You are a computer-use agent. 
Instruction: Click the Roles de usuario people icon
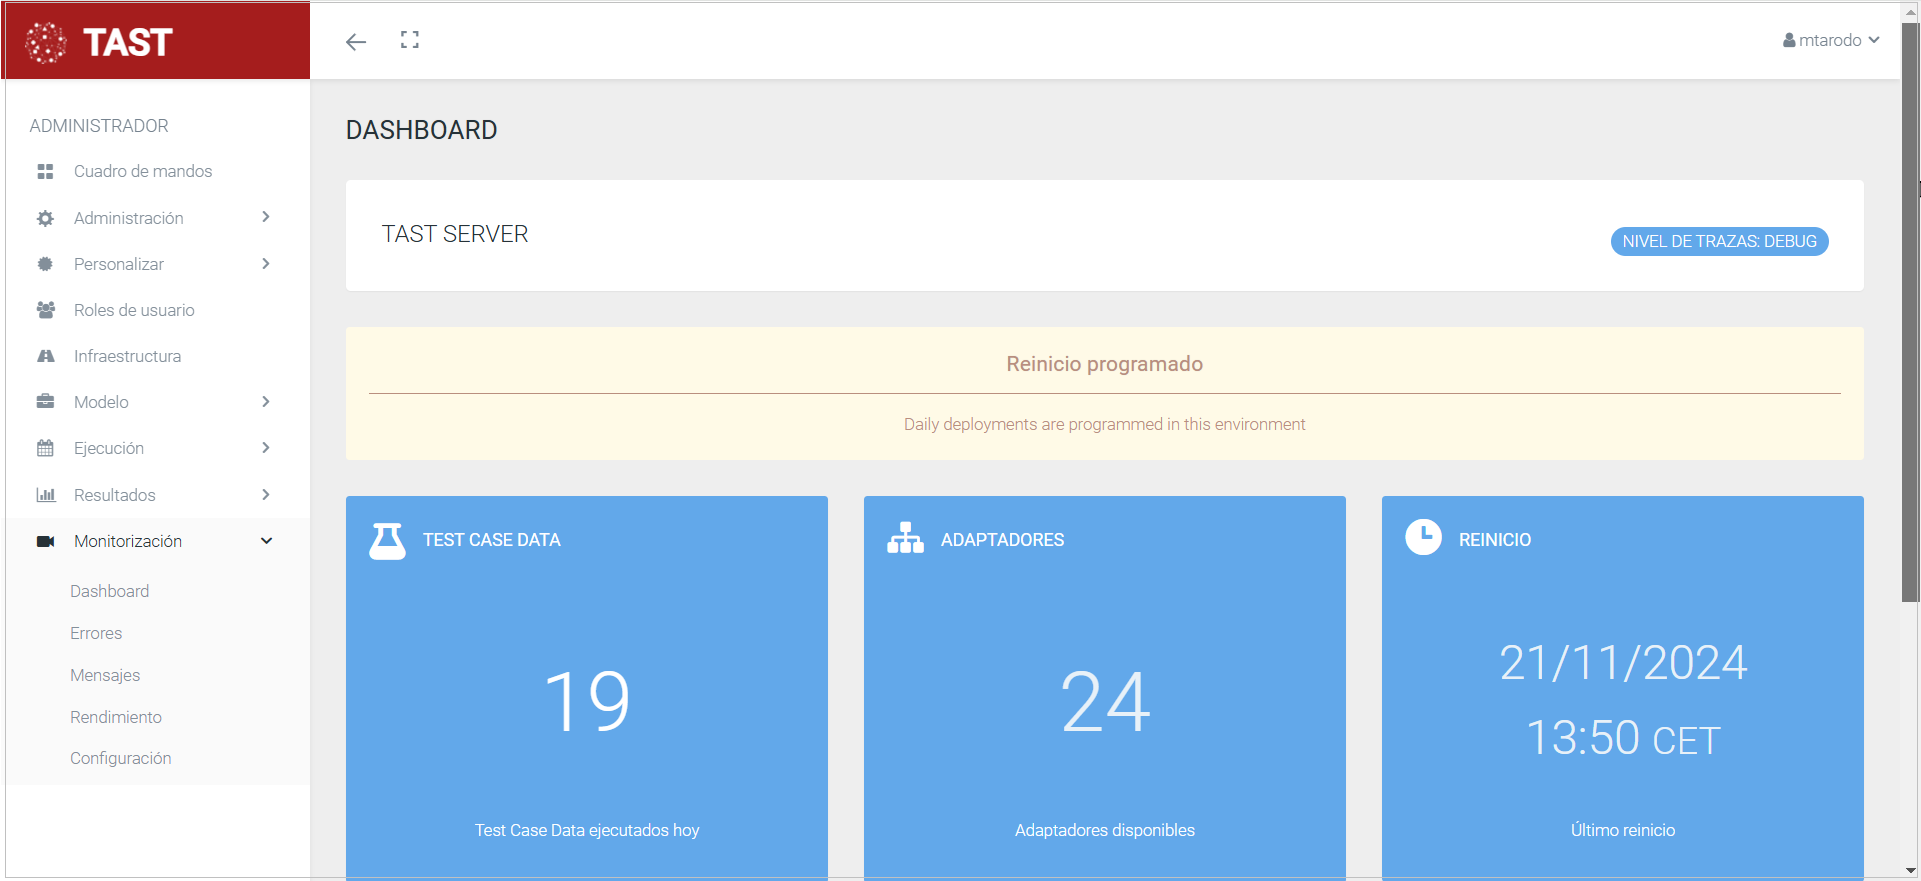point(45,310)
